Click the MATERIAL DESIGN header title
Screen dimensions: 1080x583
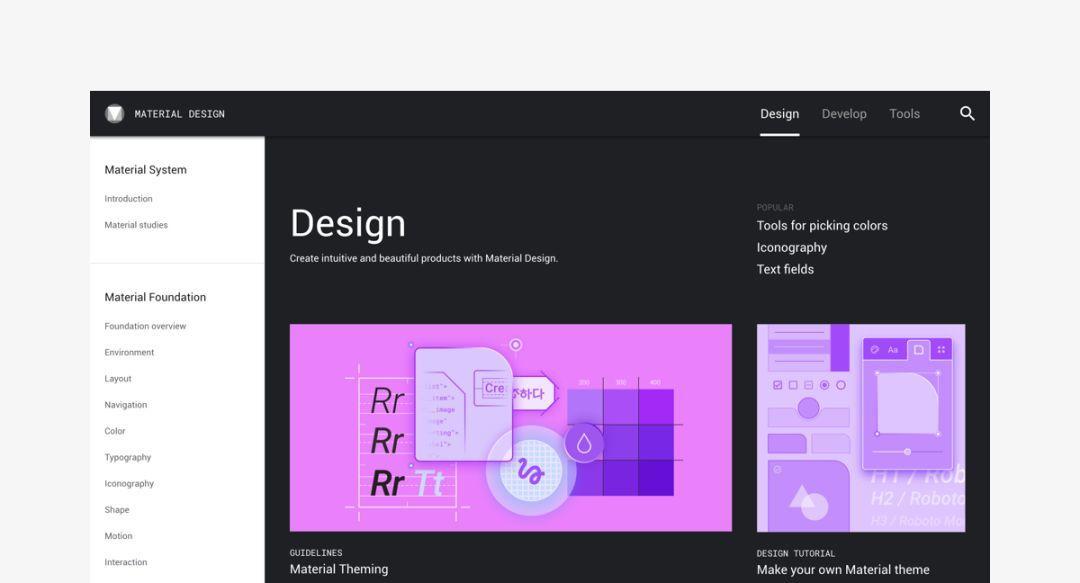[x=180, y=114]
